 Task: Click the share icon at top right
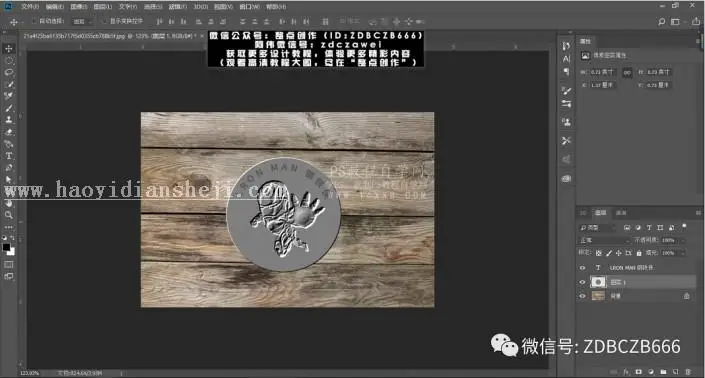coord(696,21)
